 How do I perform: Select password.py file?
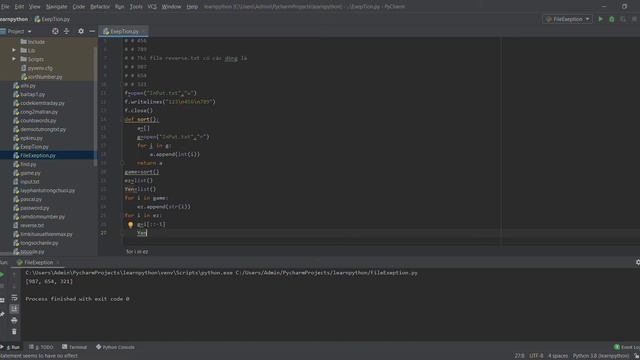(31, 208)
